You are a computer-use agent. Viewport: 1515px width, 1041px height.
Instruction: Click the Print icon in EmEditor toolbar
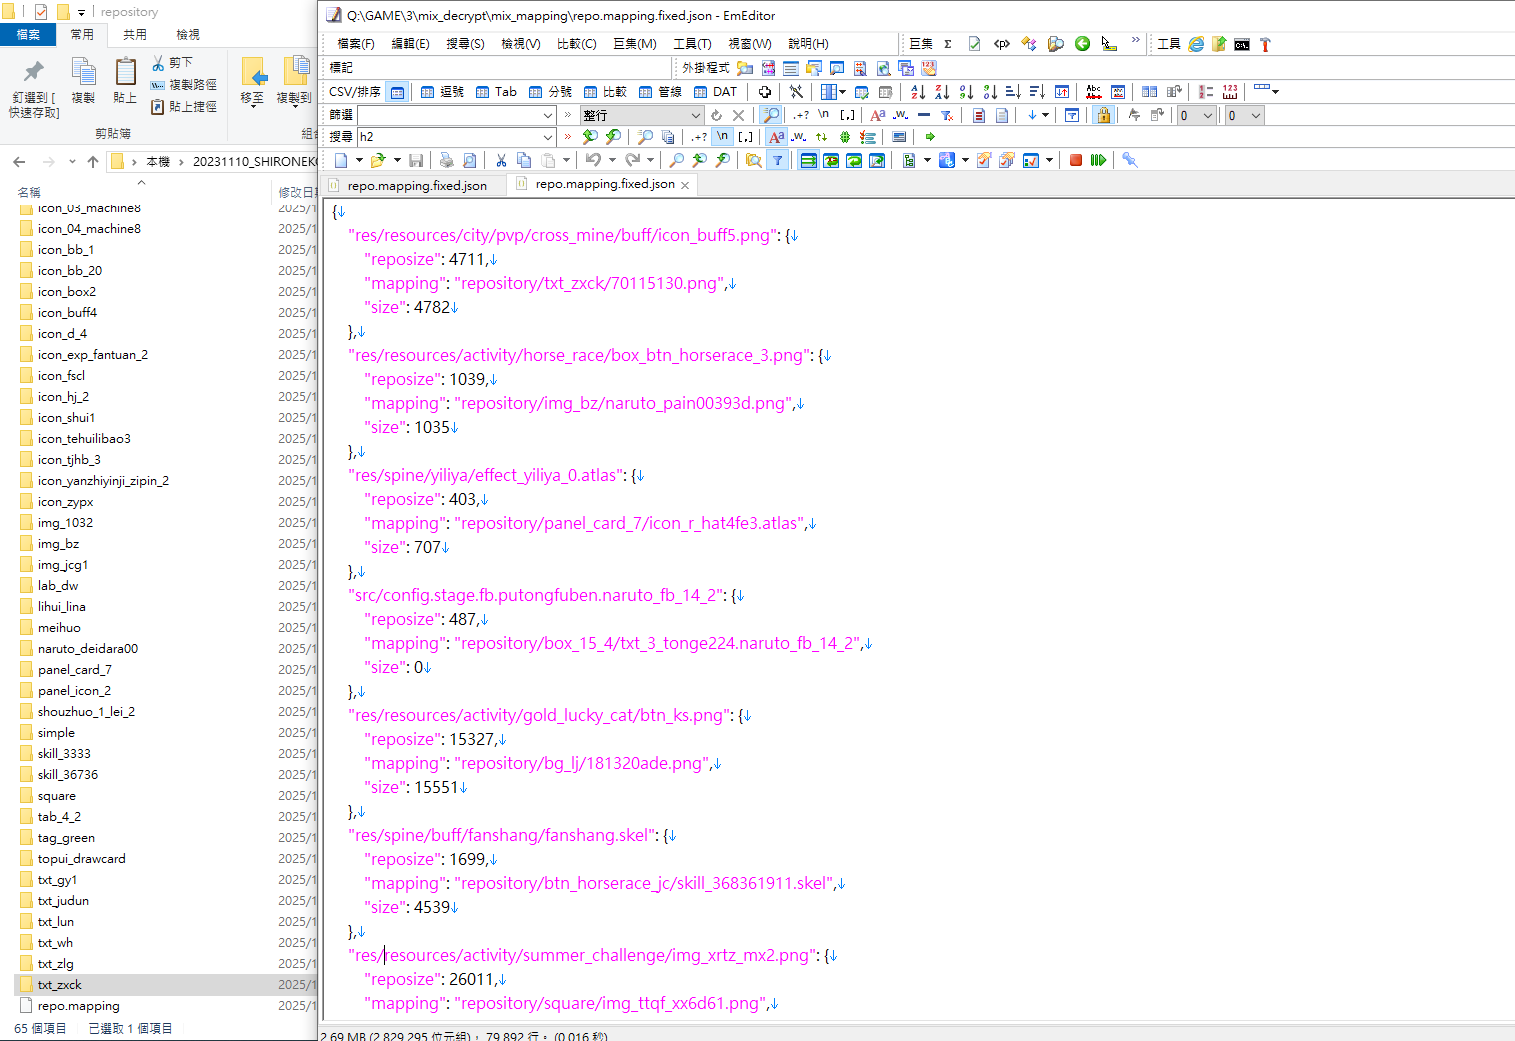tap(446, 160)
